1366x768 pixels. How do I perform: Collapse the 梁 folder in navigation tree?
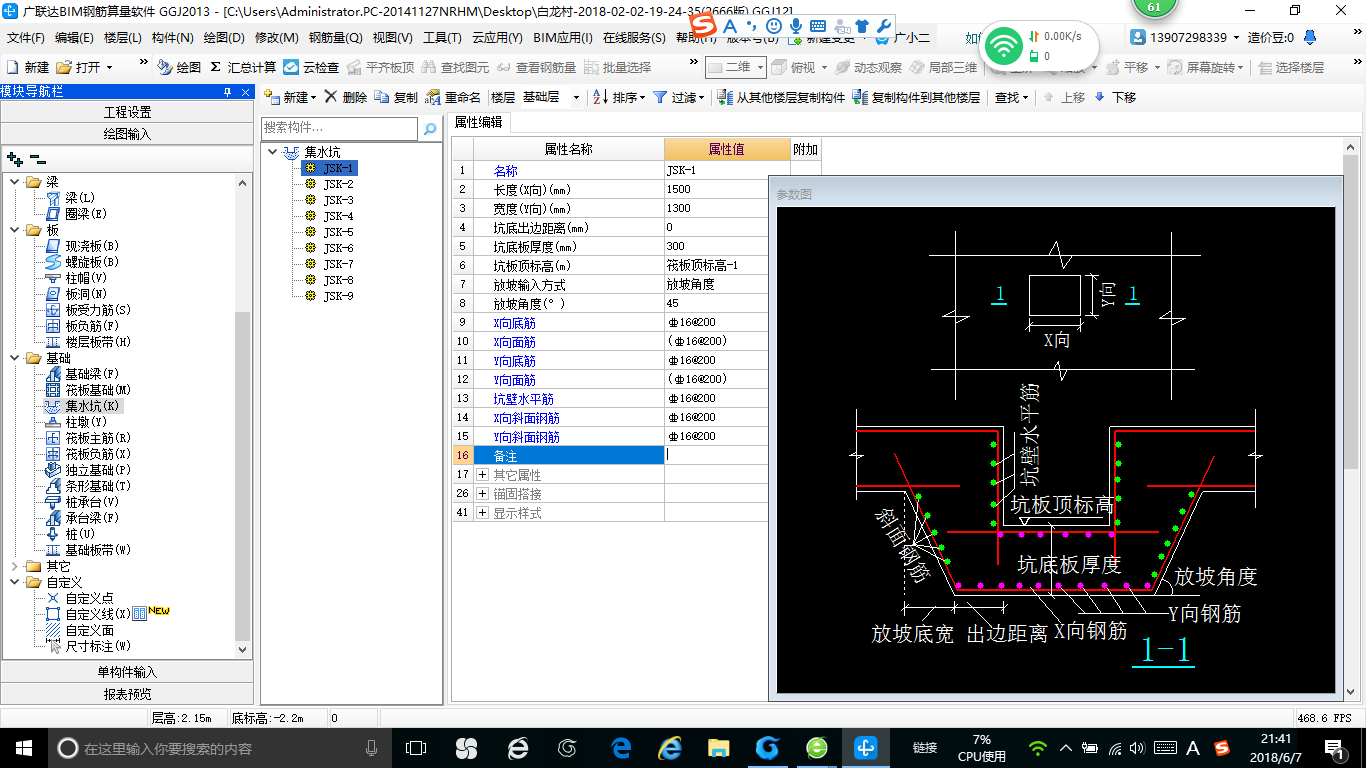[x=15, y=182]
